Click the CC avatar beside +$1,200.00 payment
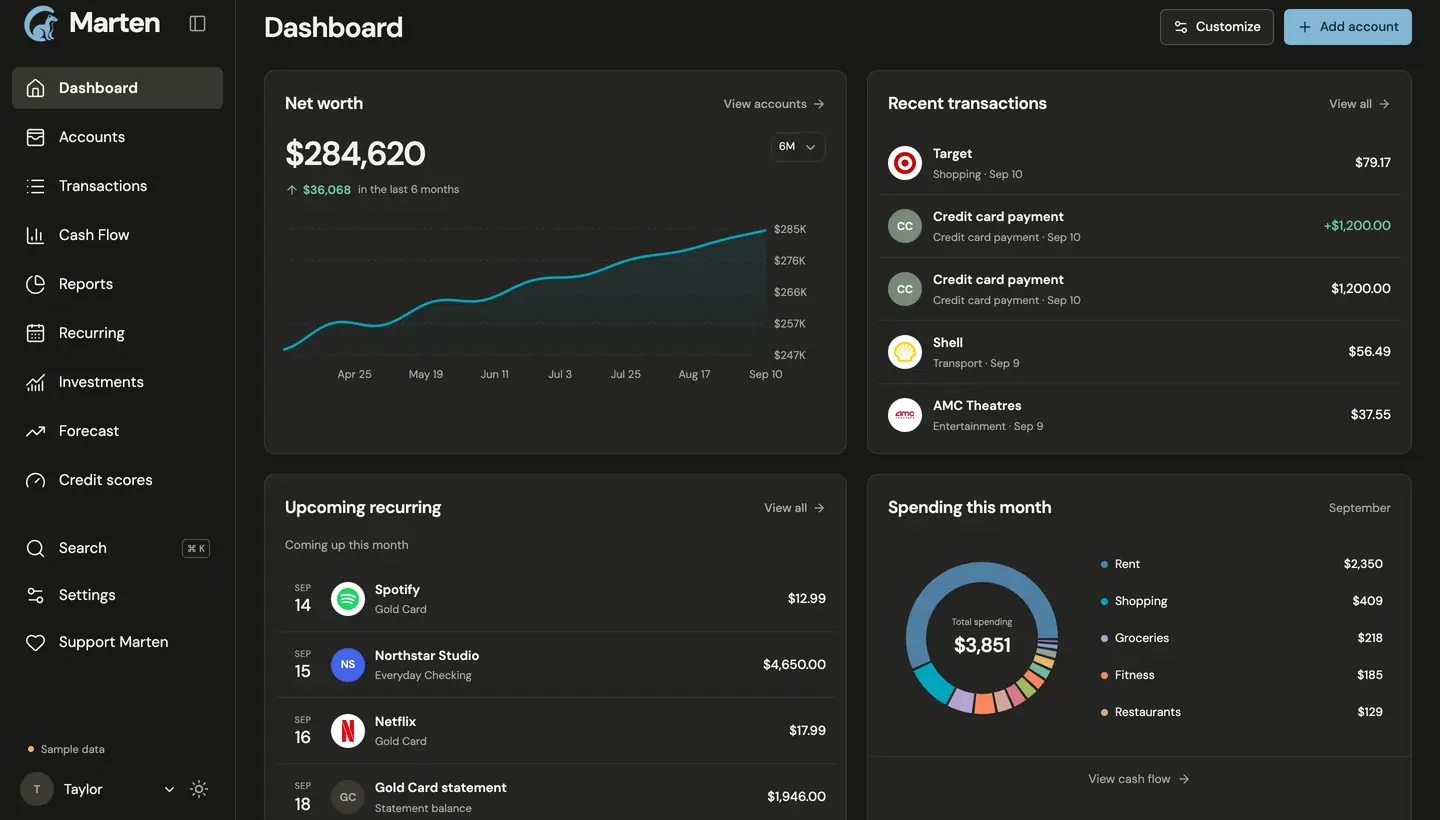The image size is (1440, 820). tap(905, 226)
